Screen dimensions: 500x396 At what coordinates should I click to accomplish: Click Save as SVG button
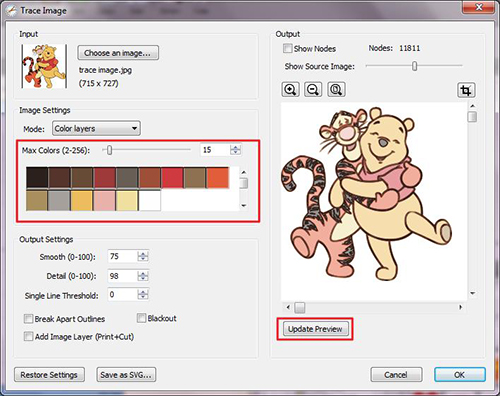(x=126, y=375)
